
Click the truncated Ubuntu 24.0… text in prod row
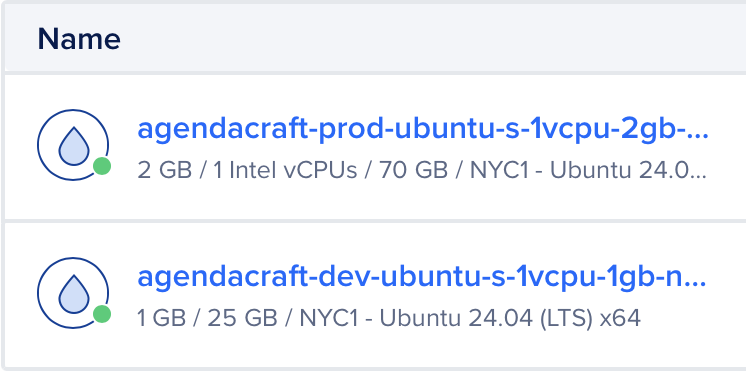point(628,170)
